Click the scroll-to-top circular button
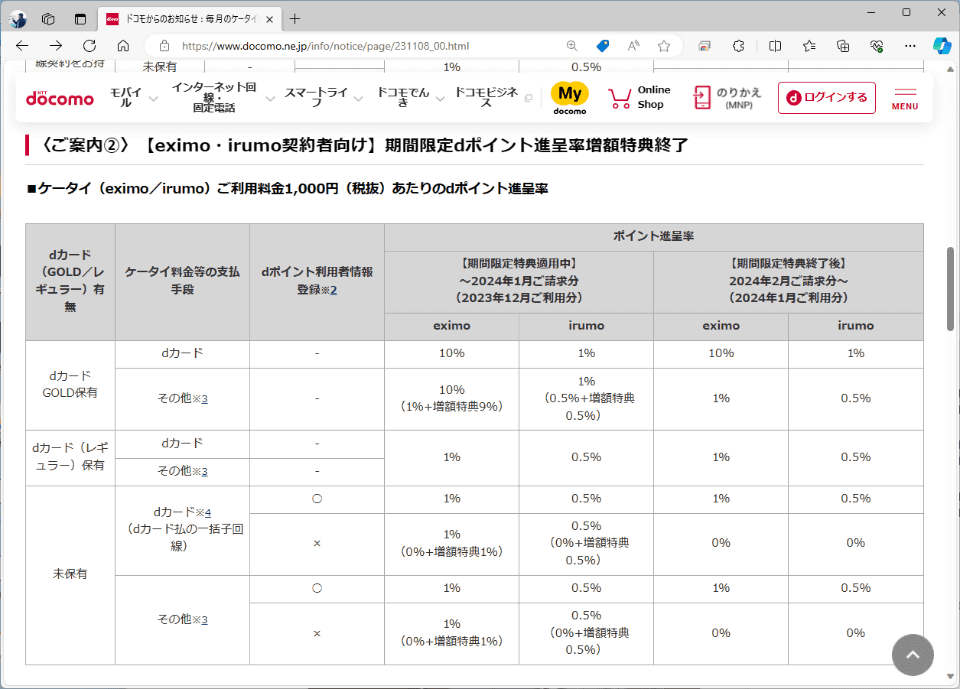The height and width of the screenshot is (689, 960). coord(912,655)
